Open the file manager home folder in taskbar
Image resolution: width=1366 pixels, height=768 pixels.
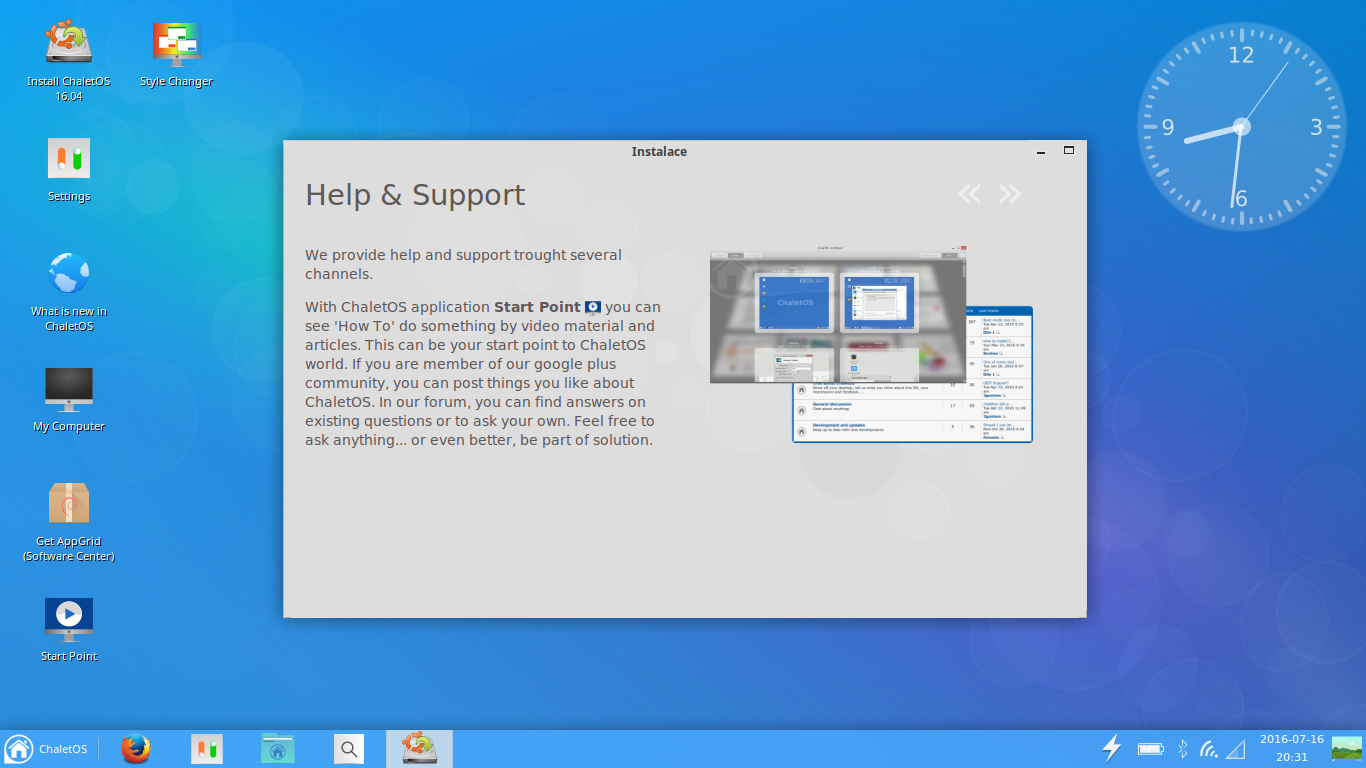278,749
